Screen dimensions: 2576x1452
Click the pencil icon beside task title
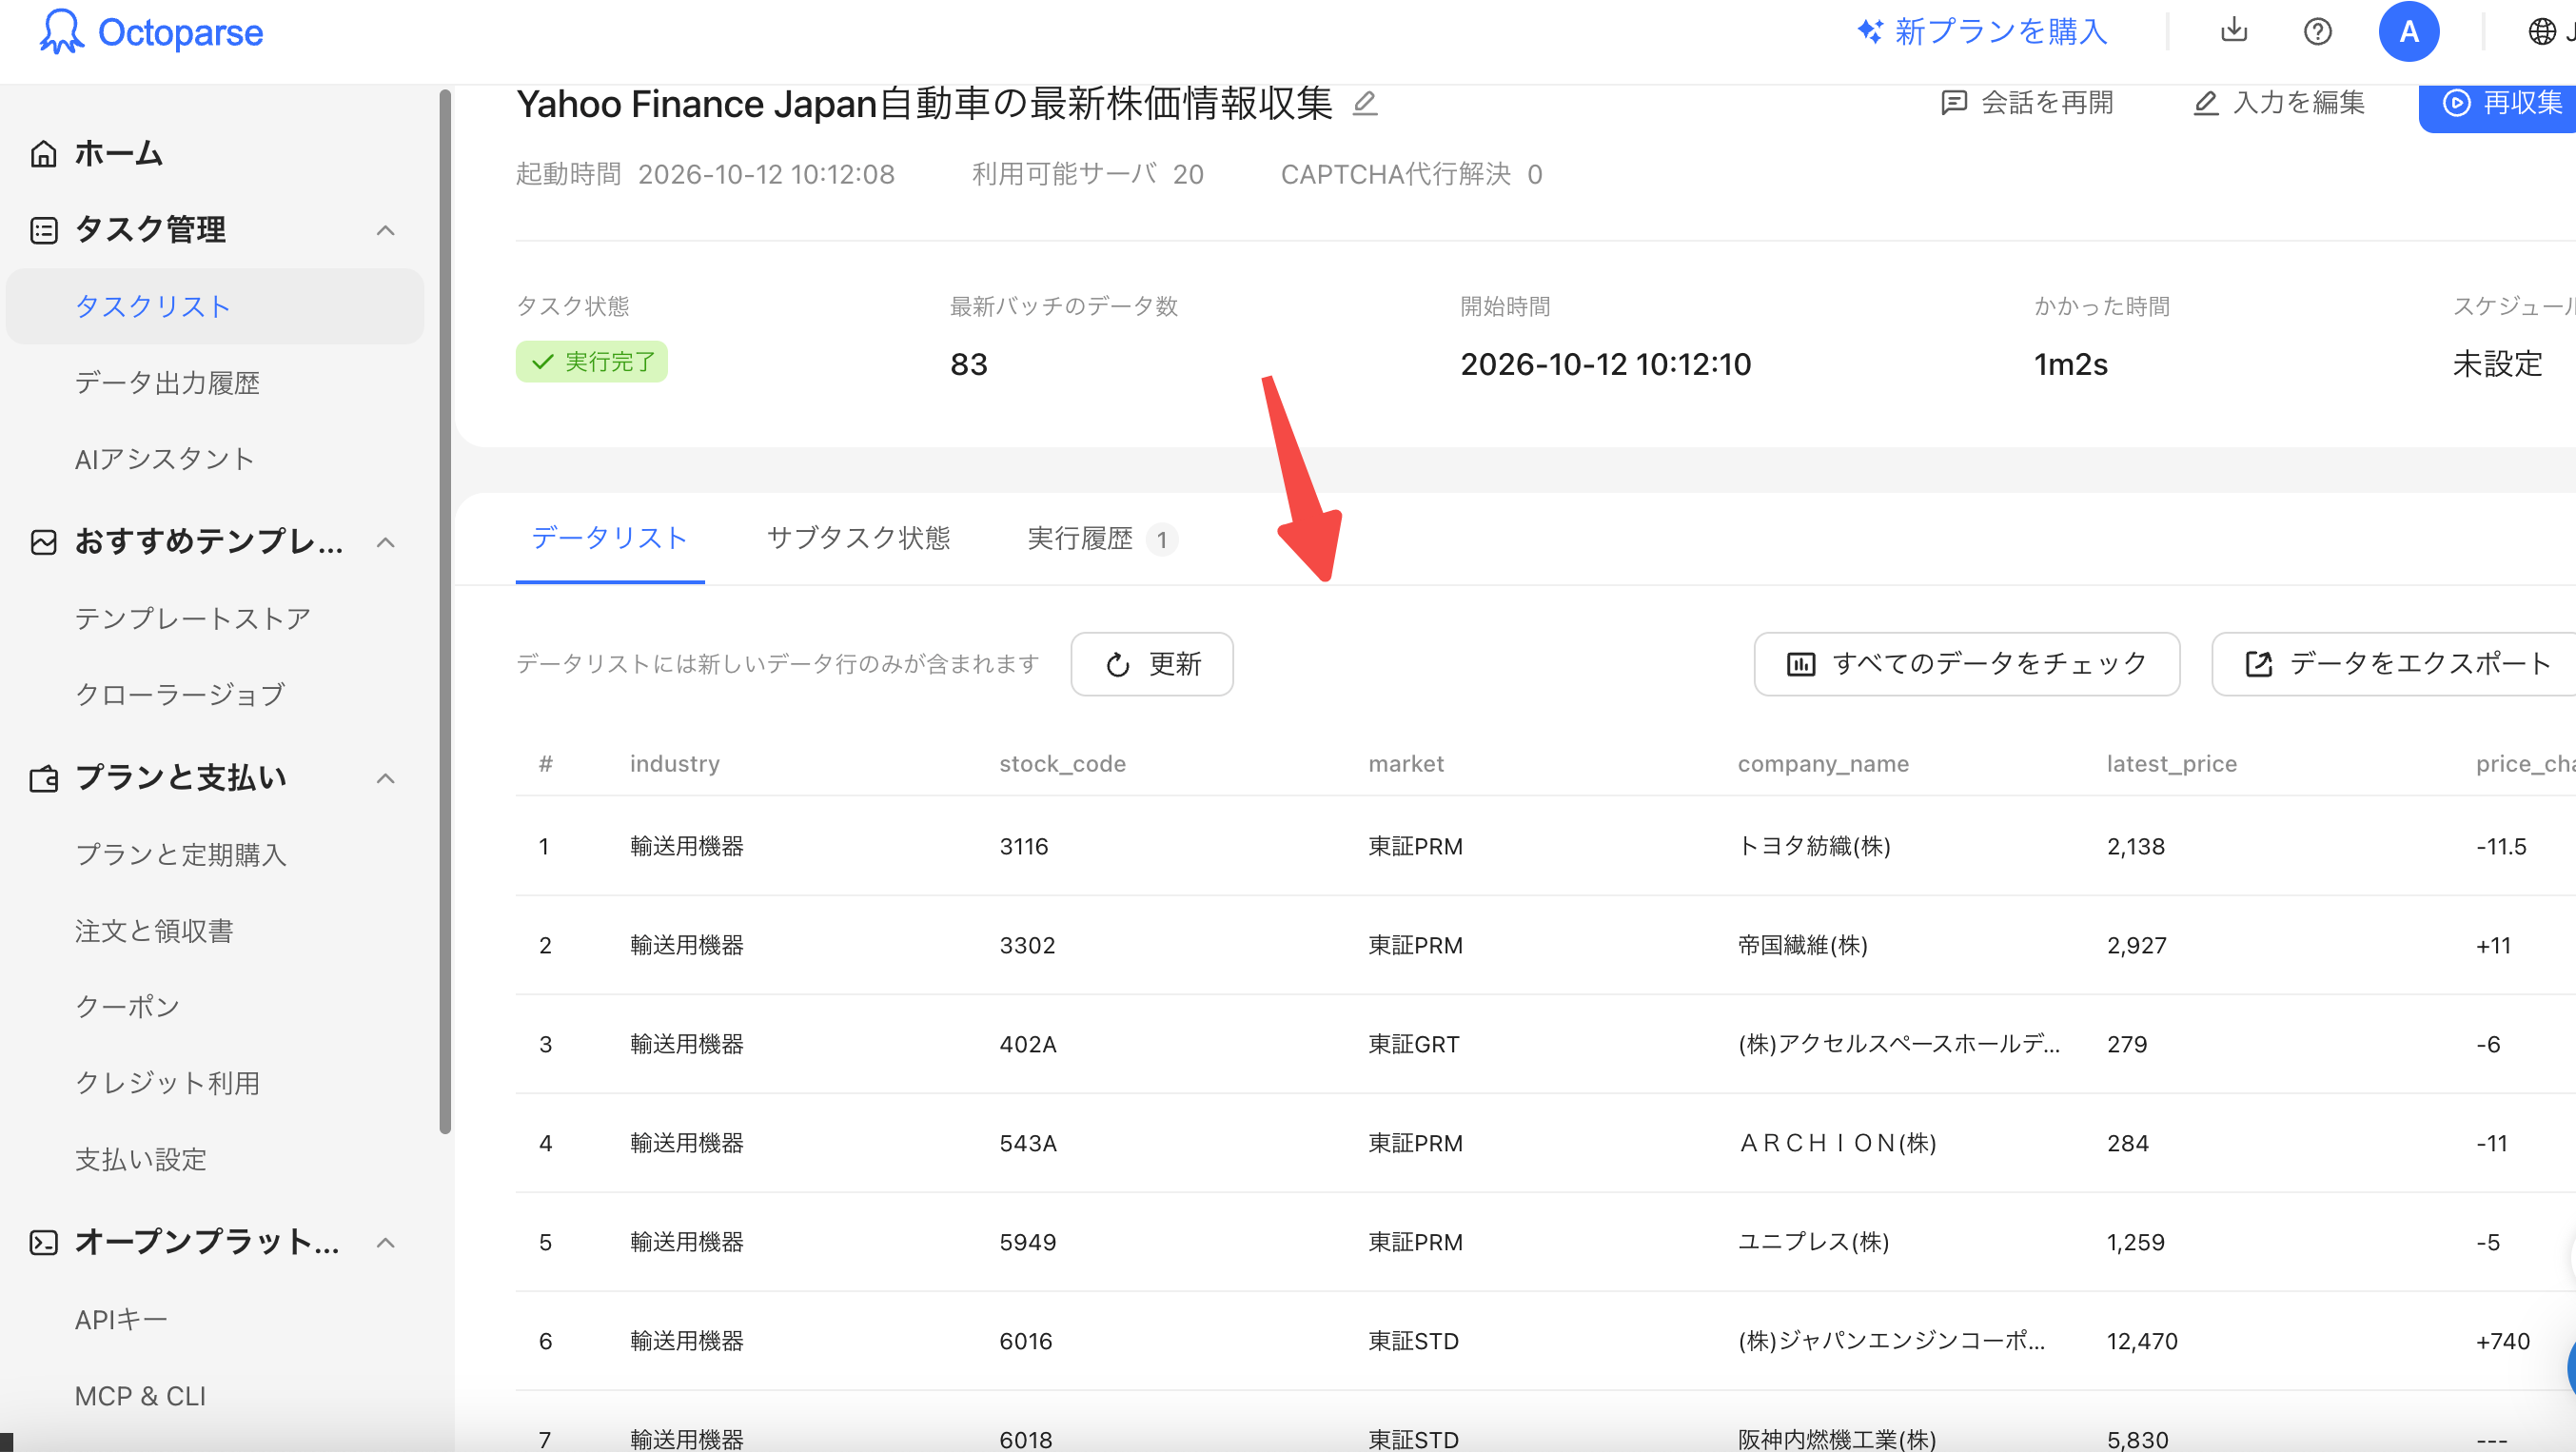tap(1365, 103)
